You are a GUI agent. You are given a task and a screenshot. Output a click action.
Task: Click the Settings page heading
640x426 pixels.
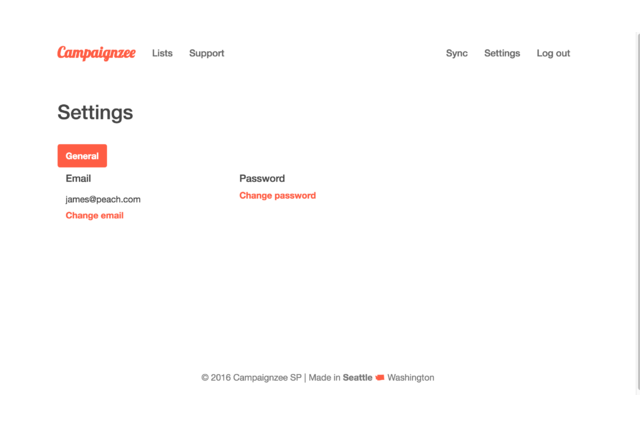pyautogui.click(x=95, y=112)
